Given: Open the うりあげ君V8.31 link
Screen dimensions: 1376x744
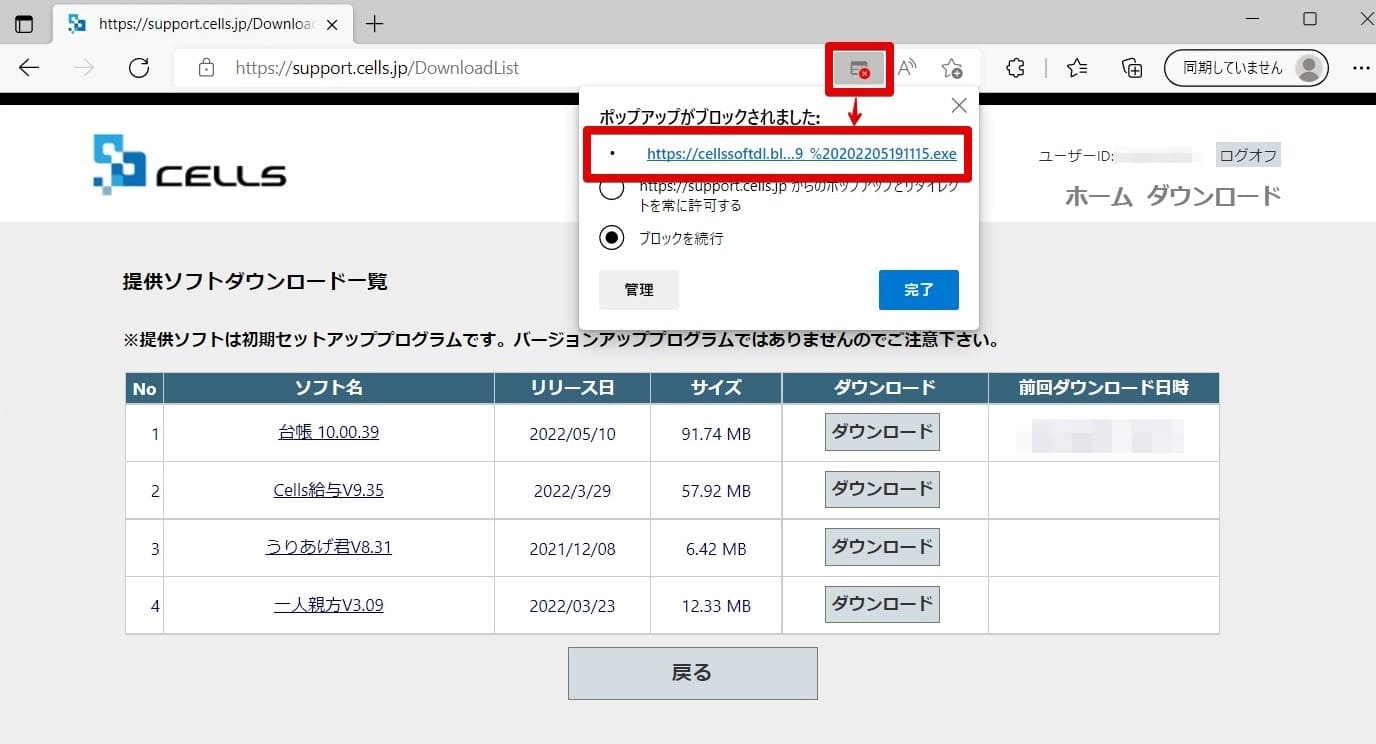Looking at the screenshot, I should (328, 548).
